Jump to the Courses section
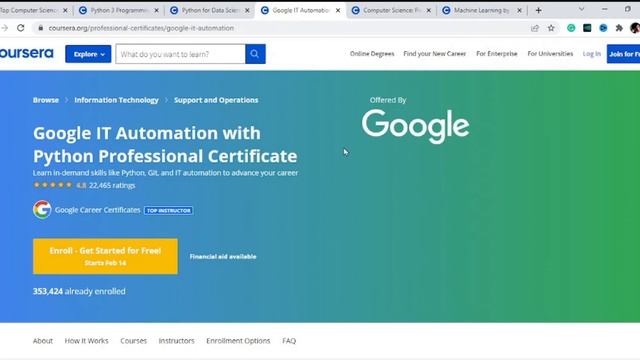Image resolution: width=640 pixels, height=360 pixels. click(x=133, y=341)
